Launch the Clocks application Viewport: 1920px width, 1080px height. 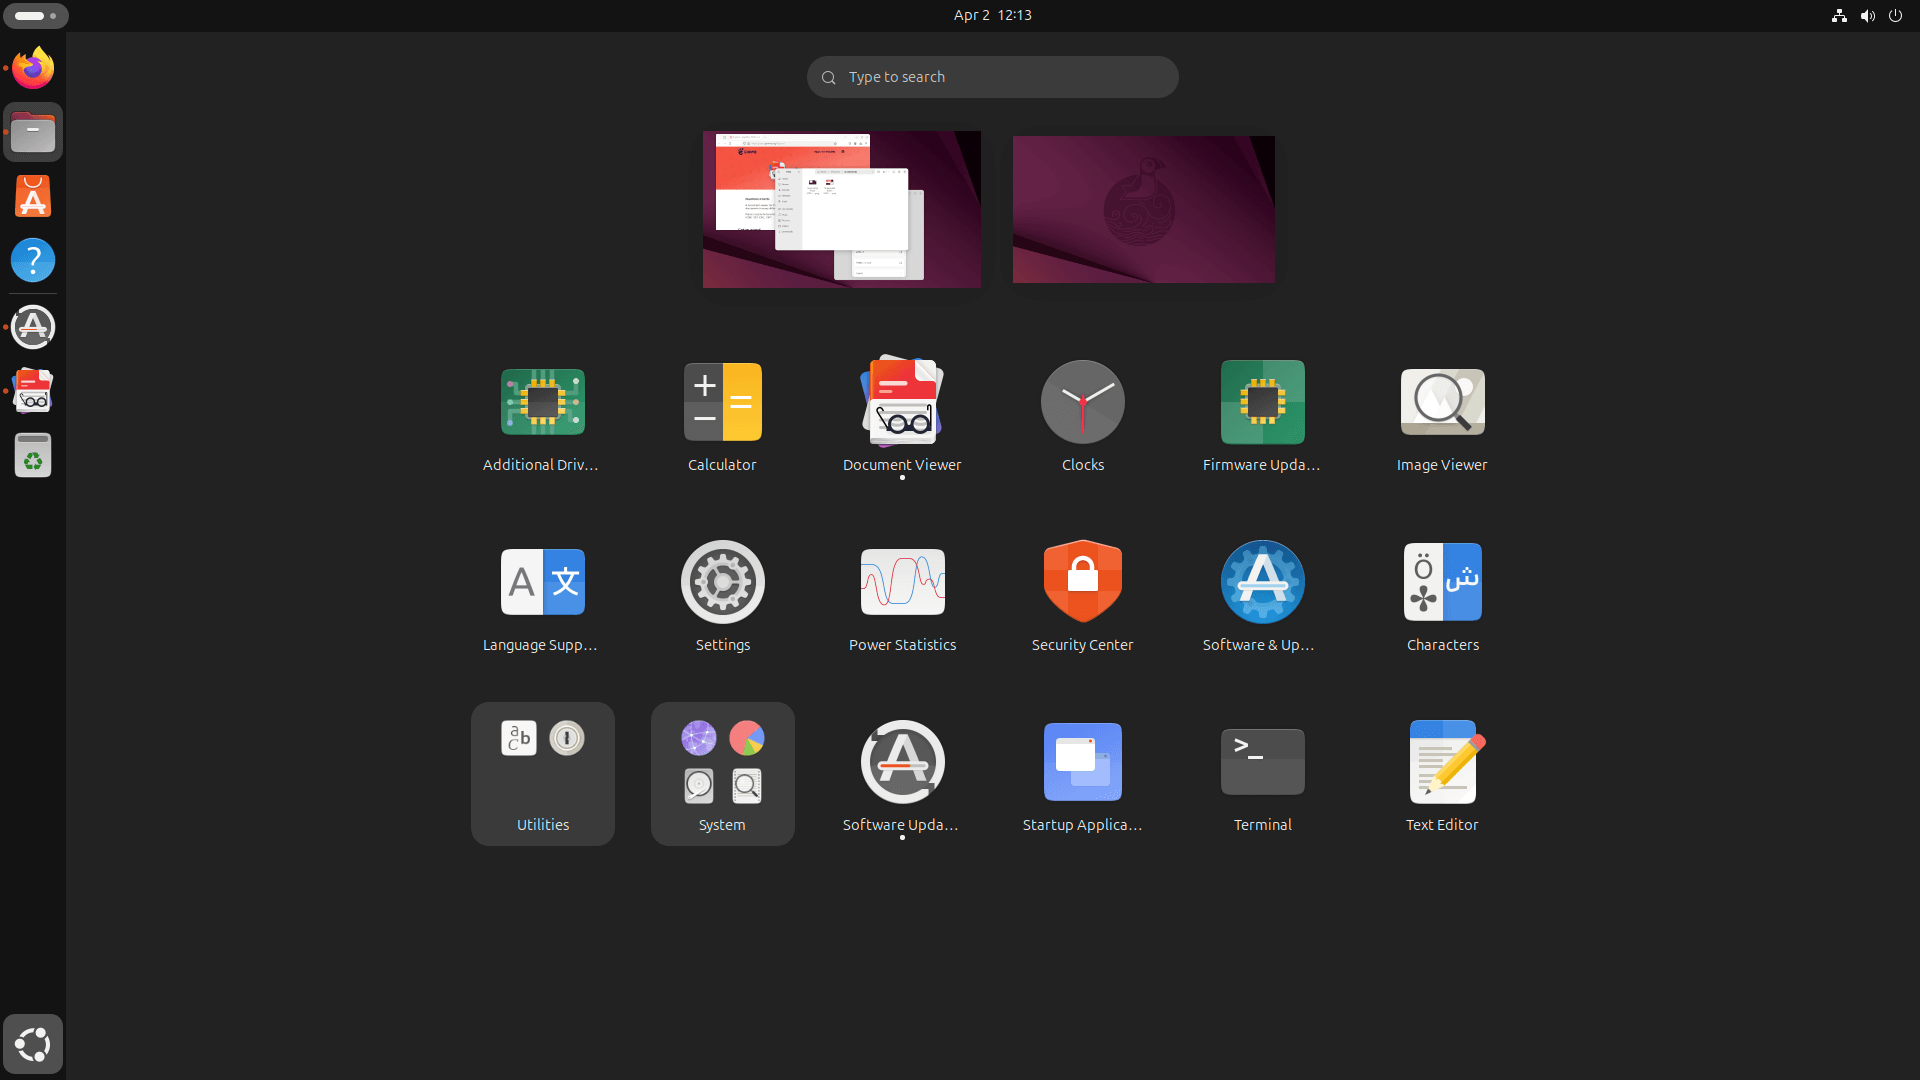pos(1082,401)
